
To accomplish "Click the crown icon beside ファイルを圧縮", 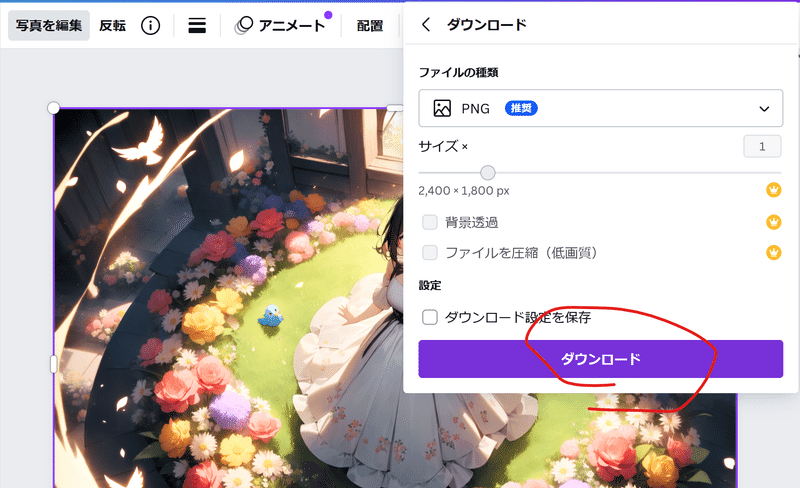I will [773, 253].
